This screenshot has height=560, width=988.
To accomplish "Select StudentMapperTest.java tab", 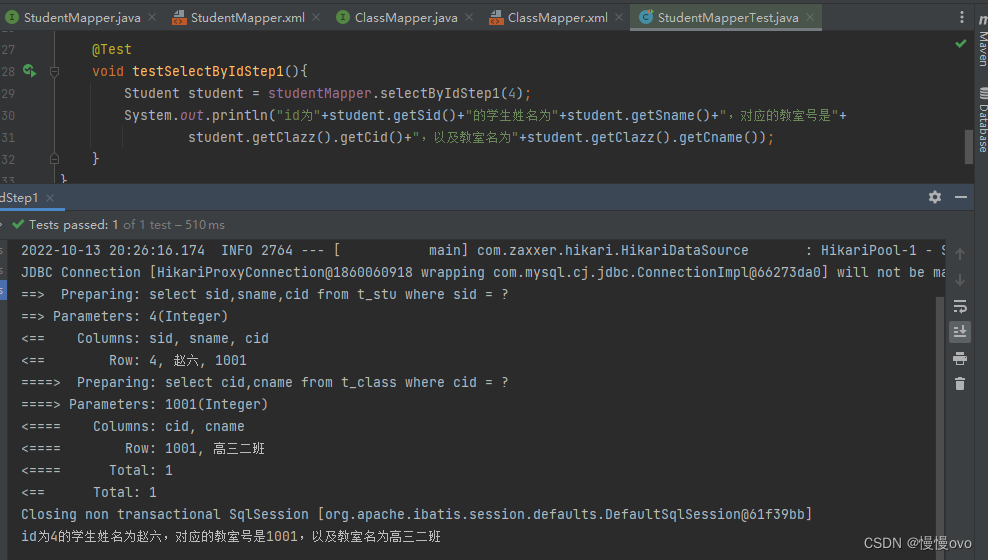I will 727,18.
